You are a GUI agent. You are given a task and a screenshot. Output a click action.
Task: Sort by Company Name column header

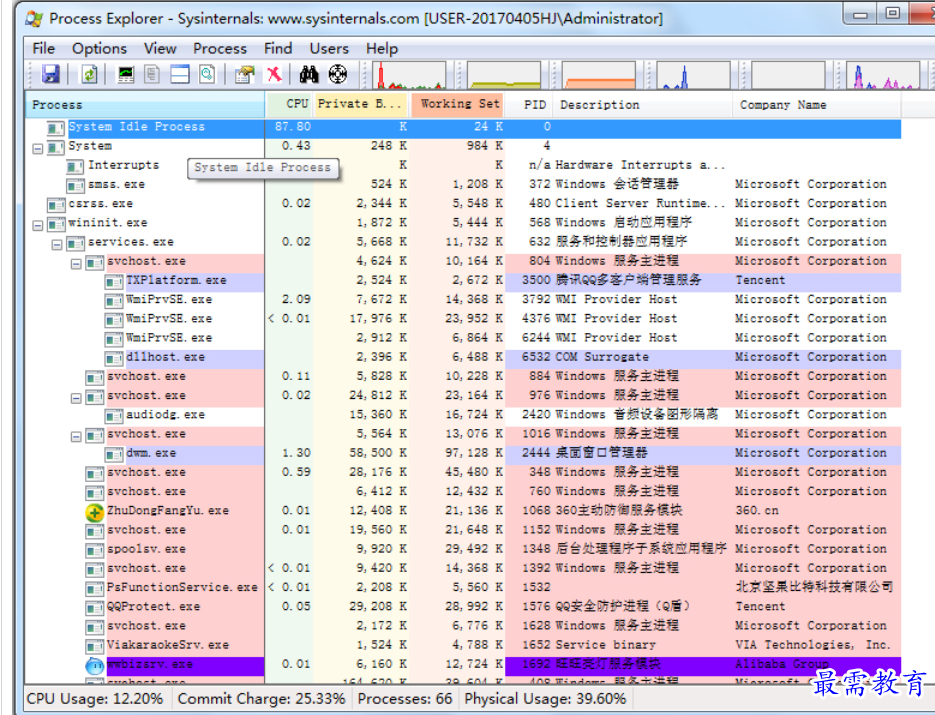click(817, 104)
